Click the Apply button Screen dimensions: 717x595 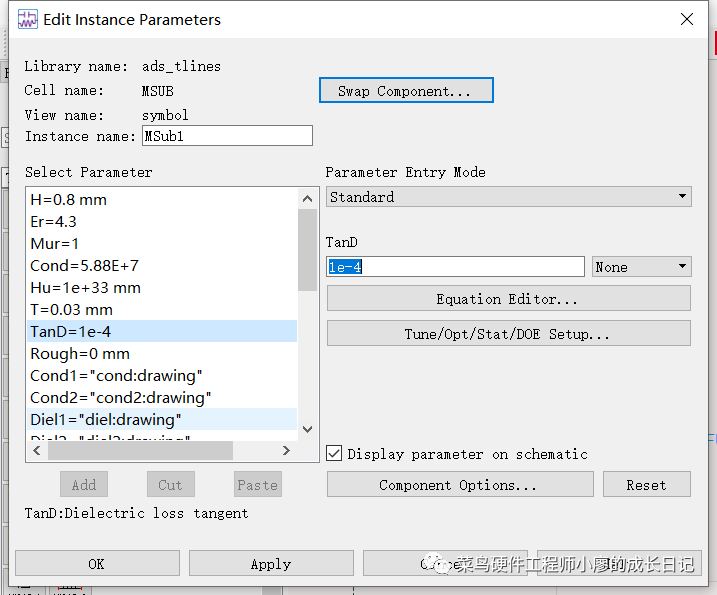[271, 564]
